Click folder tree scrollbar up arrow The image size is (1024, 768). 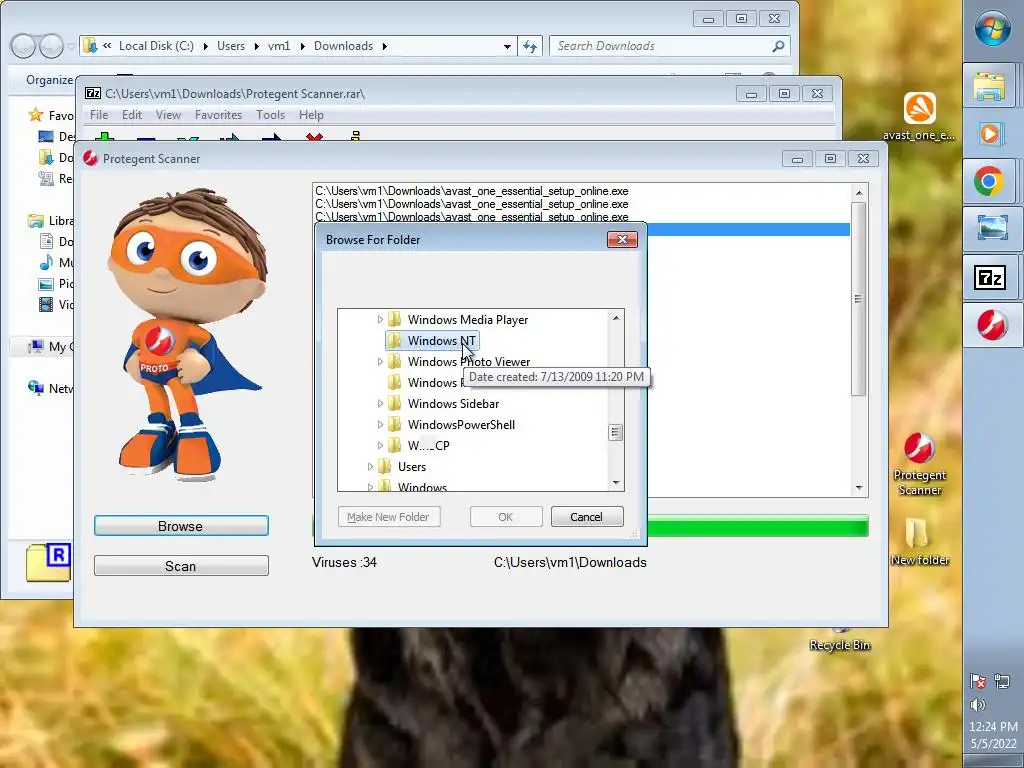tap(615, 318)
